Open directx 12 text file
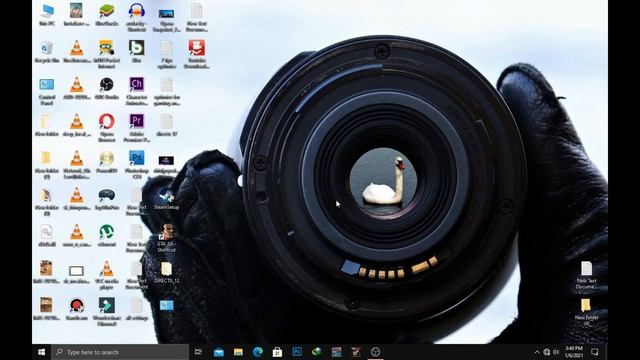The height and width of the screenshot is (360, 640). [166, 125]
